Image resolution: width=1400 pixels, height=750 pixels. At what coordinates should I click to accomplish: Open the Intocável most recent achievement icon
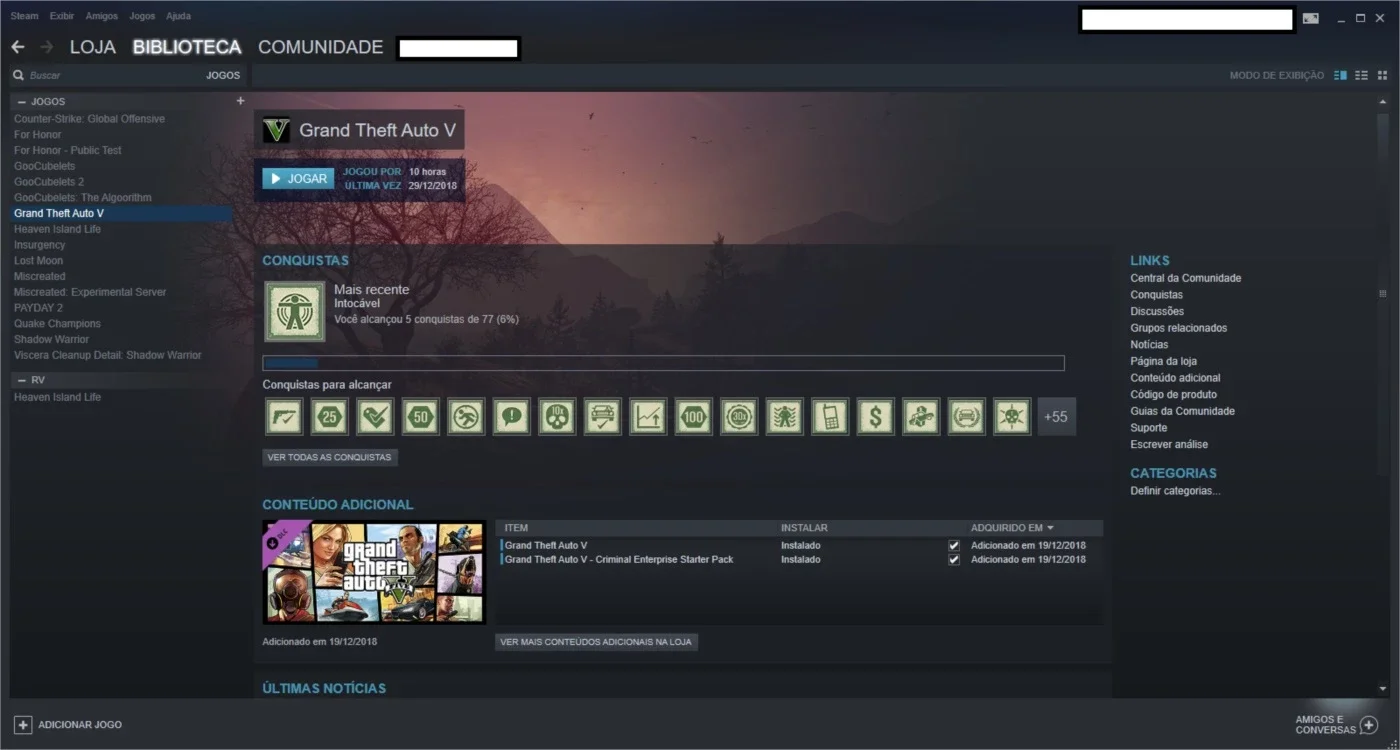(x=295, y=311)
